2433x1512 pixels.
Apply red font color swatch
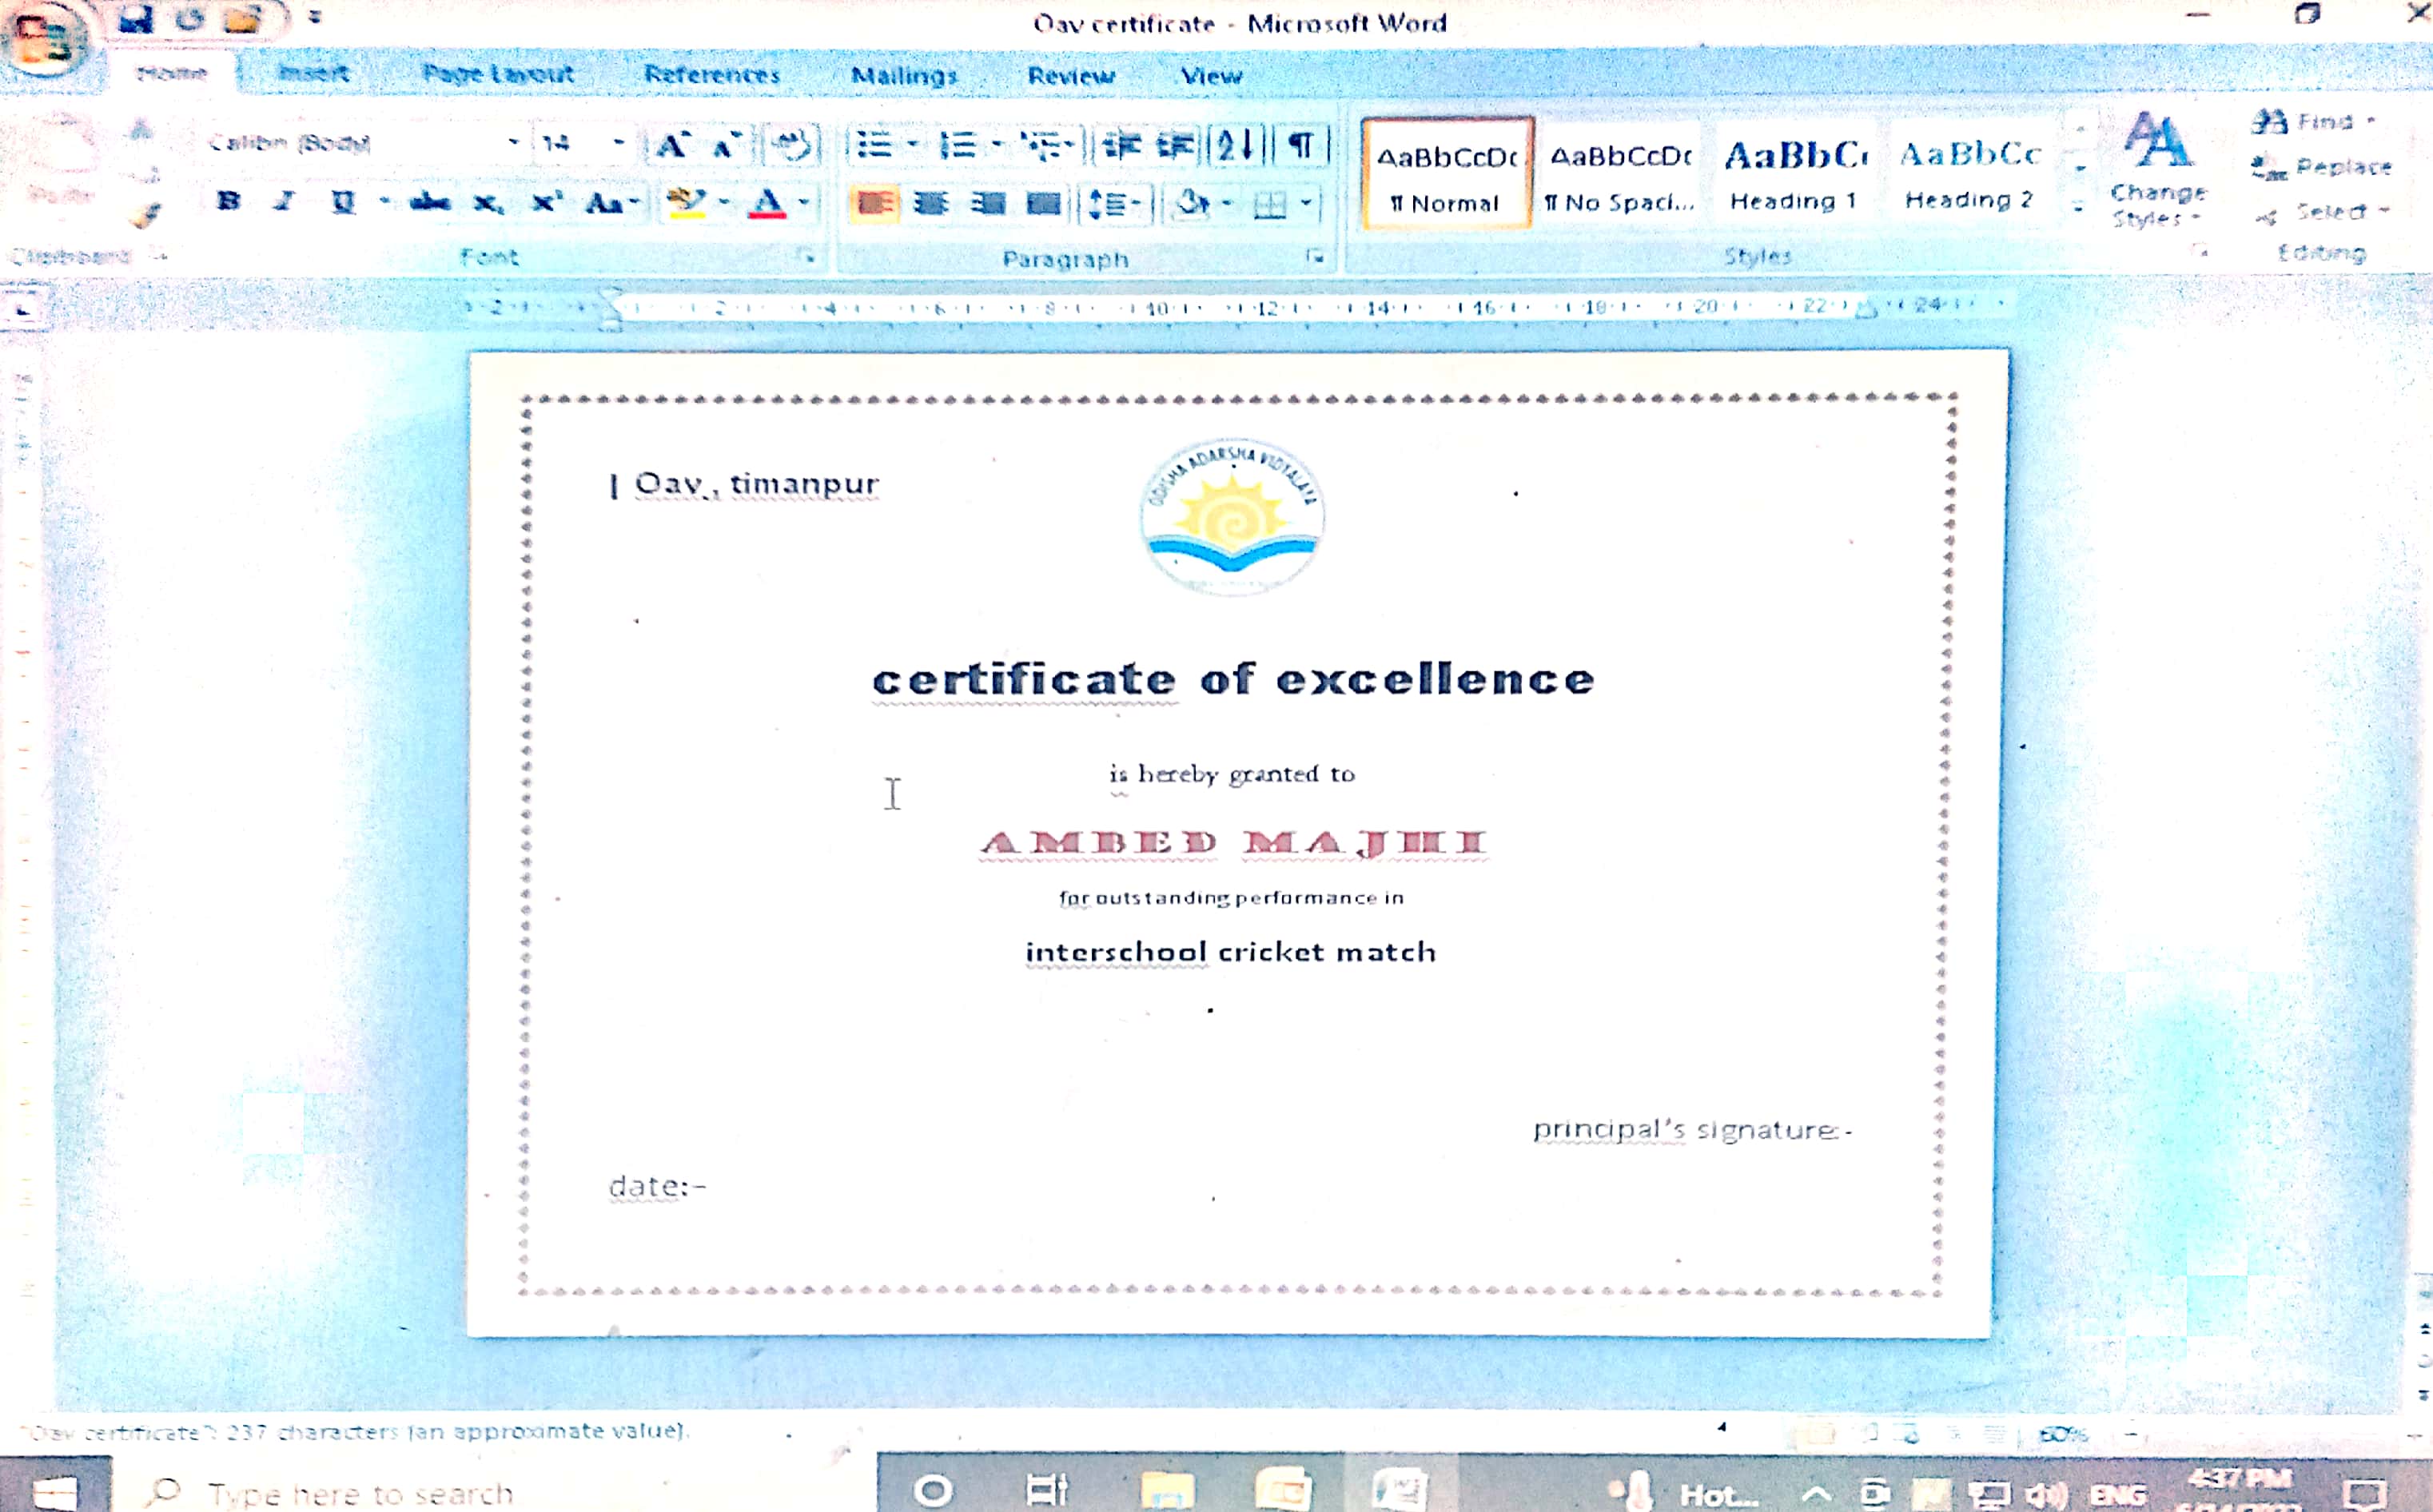point(767,204)
